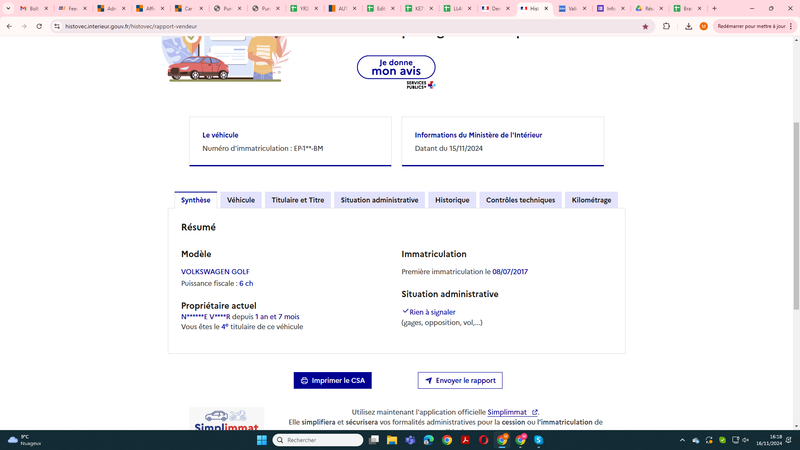The height and width of the screenshot is (450, 800).
Task: Click the address bar URL field
Action: 349,26
